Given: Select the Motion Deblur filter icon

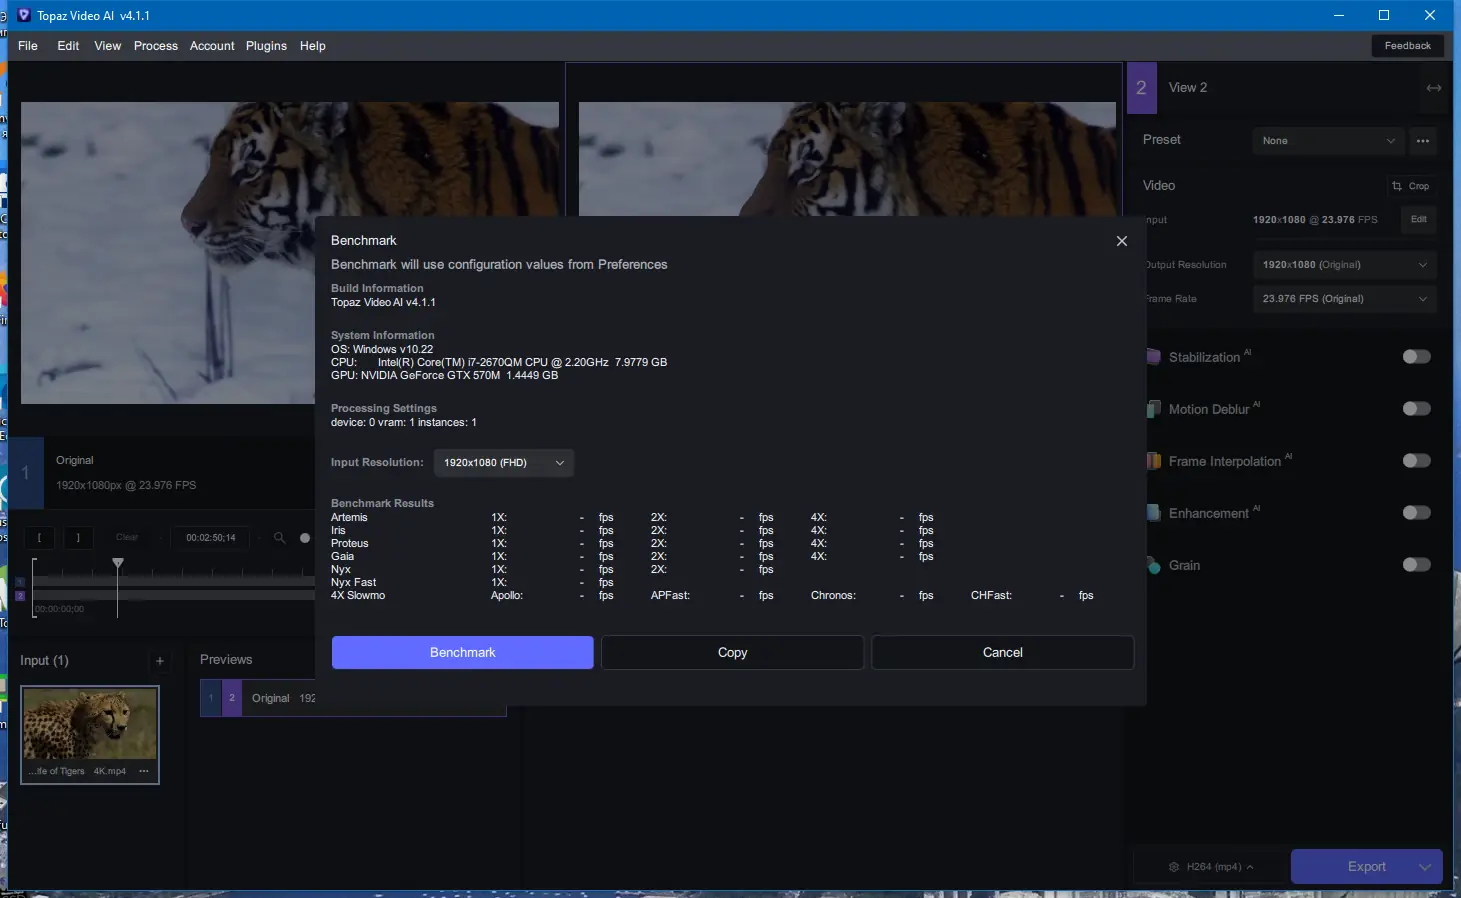Looking at the screenshot, I should click(1154, 408).
